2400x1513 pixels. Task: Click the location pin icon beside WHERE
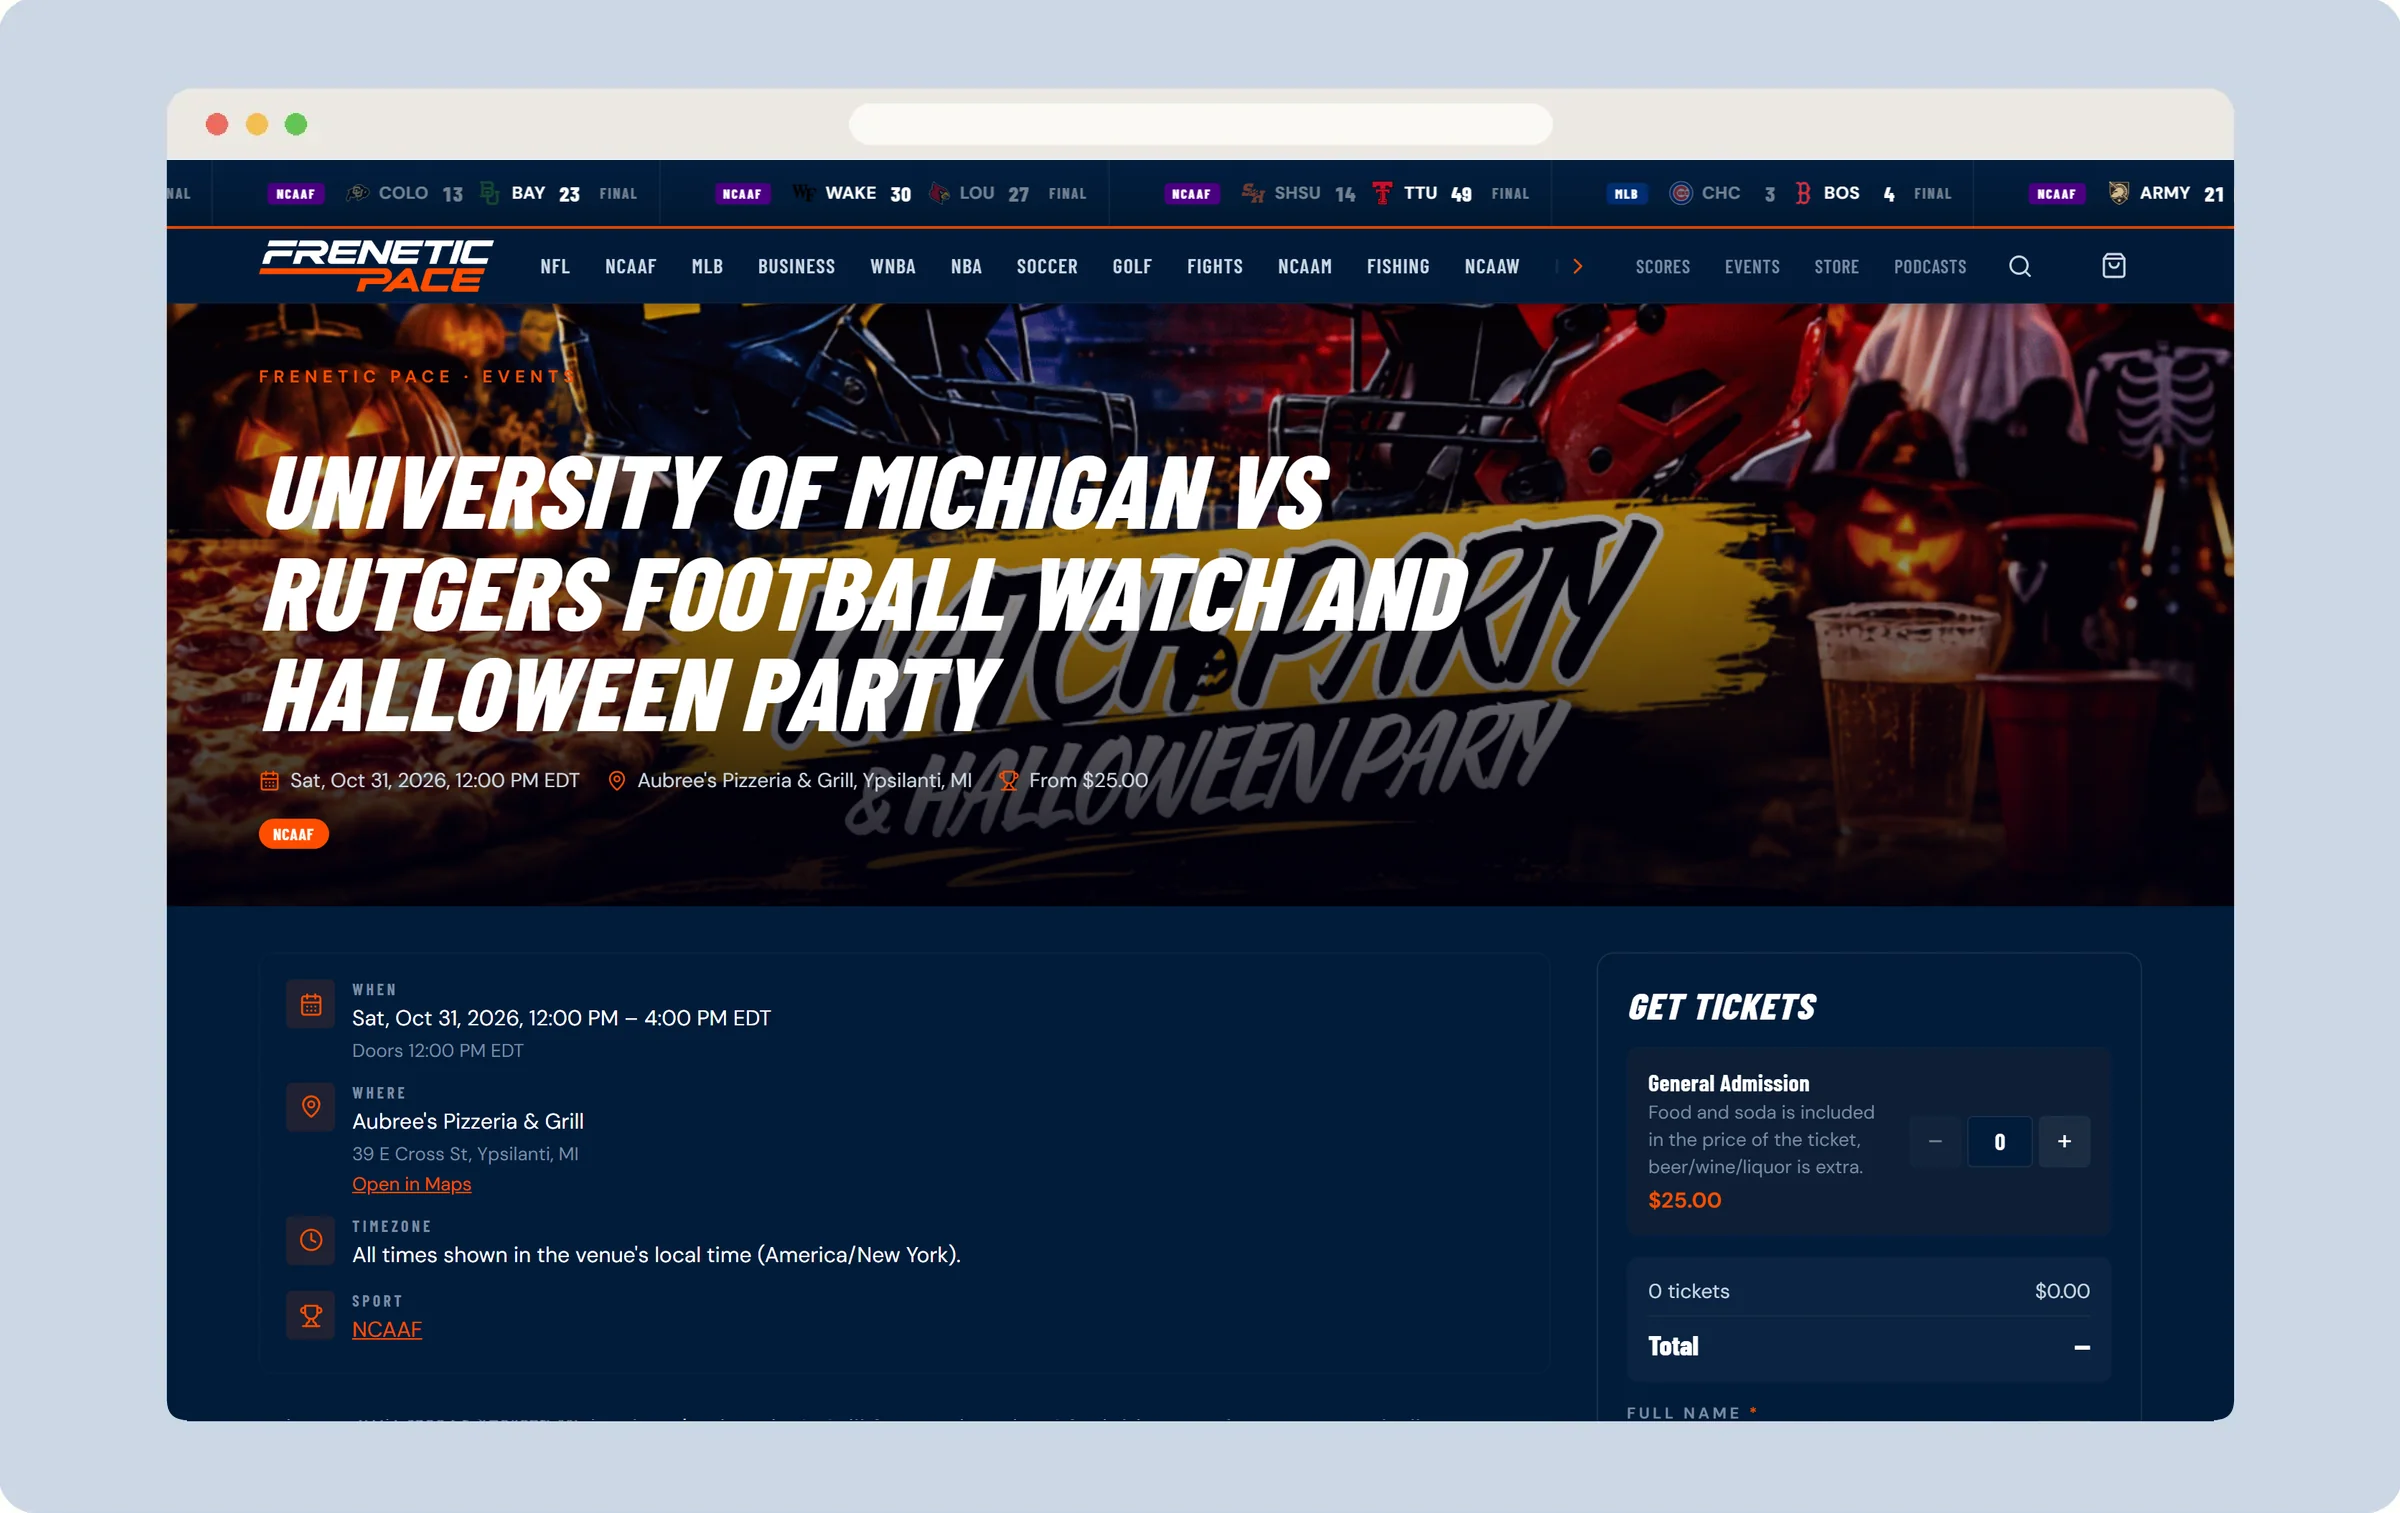[x=311, y=1107]
